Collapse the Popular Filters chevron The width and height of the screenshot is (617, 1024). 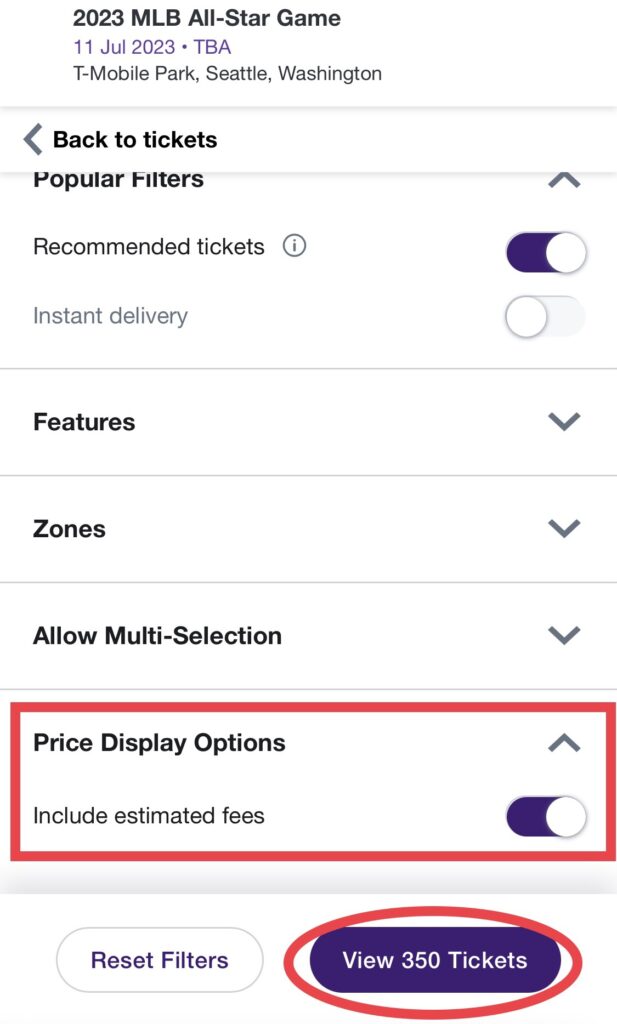click(x=565, y=181)
